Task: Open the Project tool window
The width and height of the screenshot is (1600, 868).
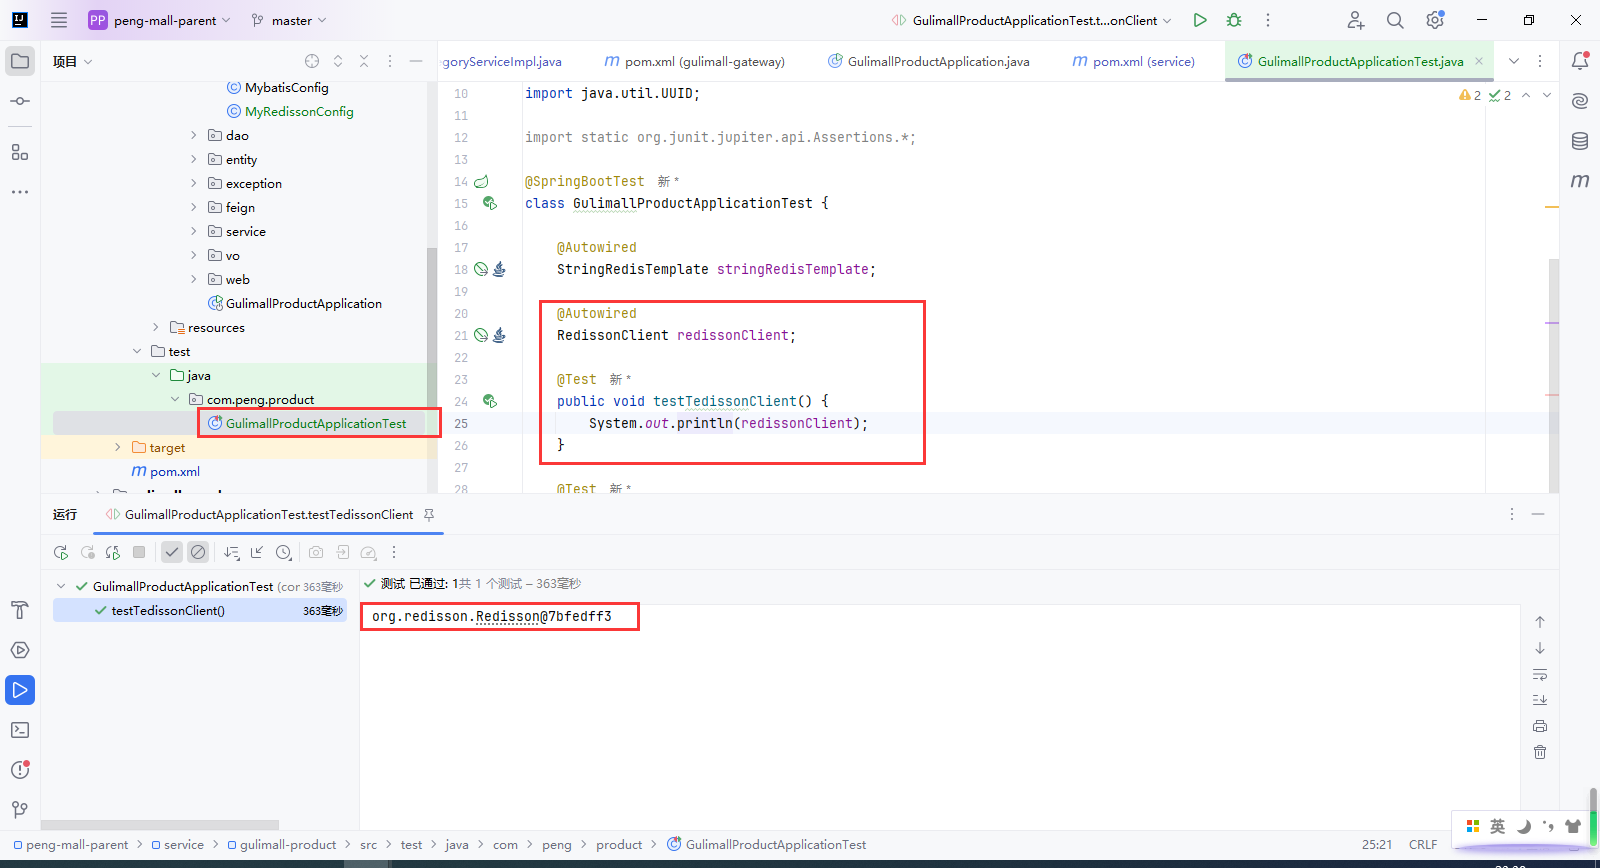Action: [20, 61]
